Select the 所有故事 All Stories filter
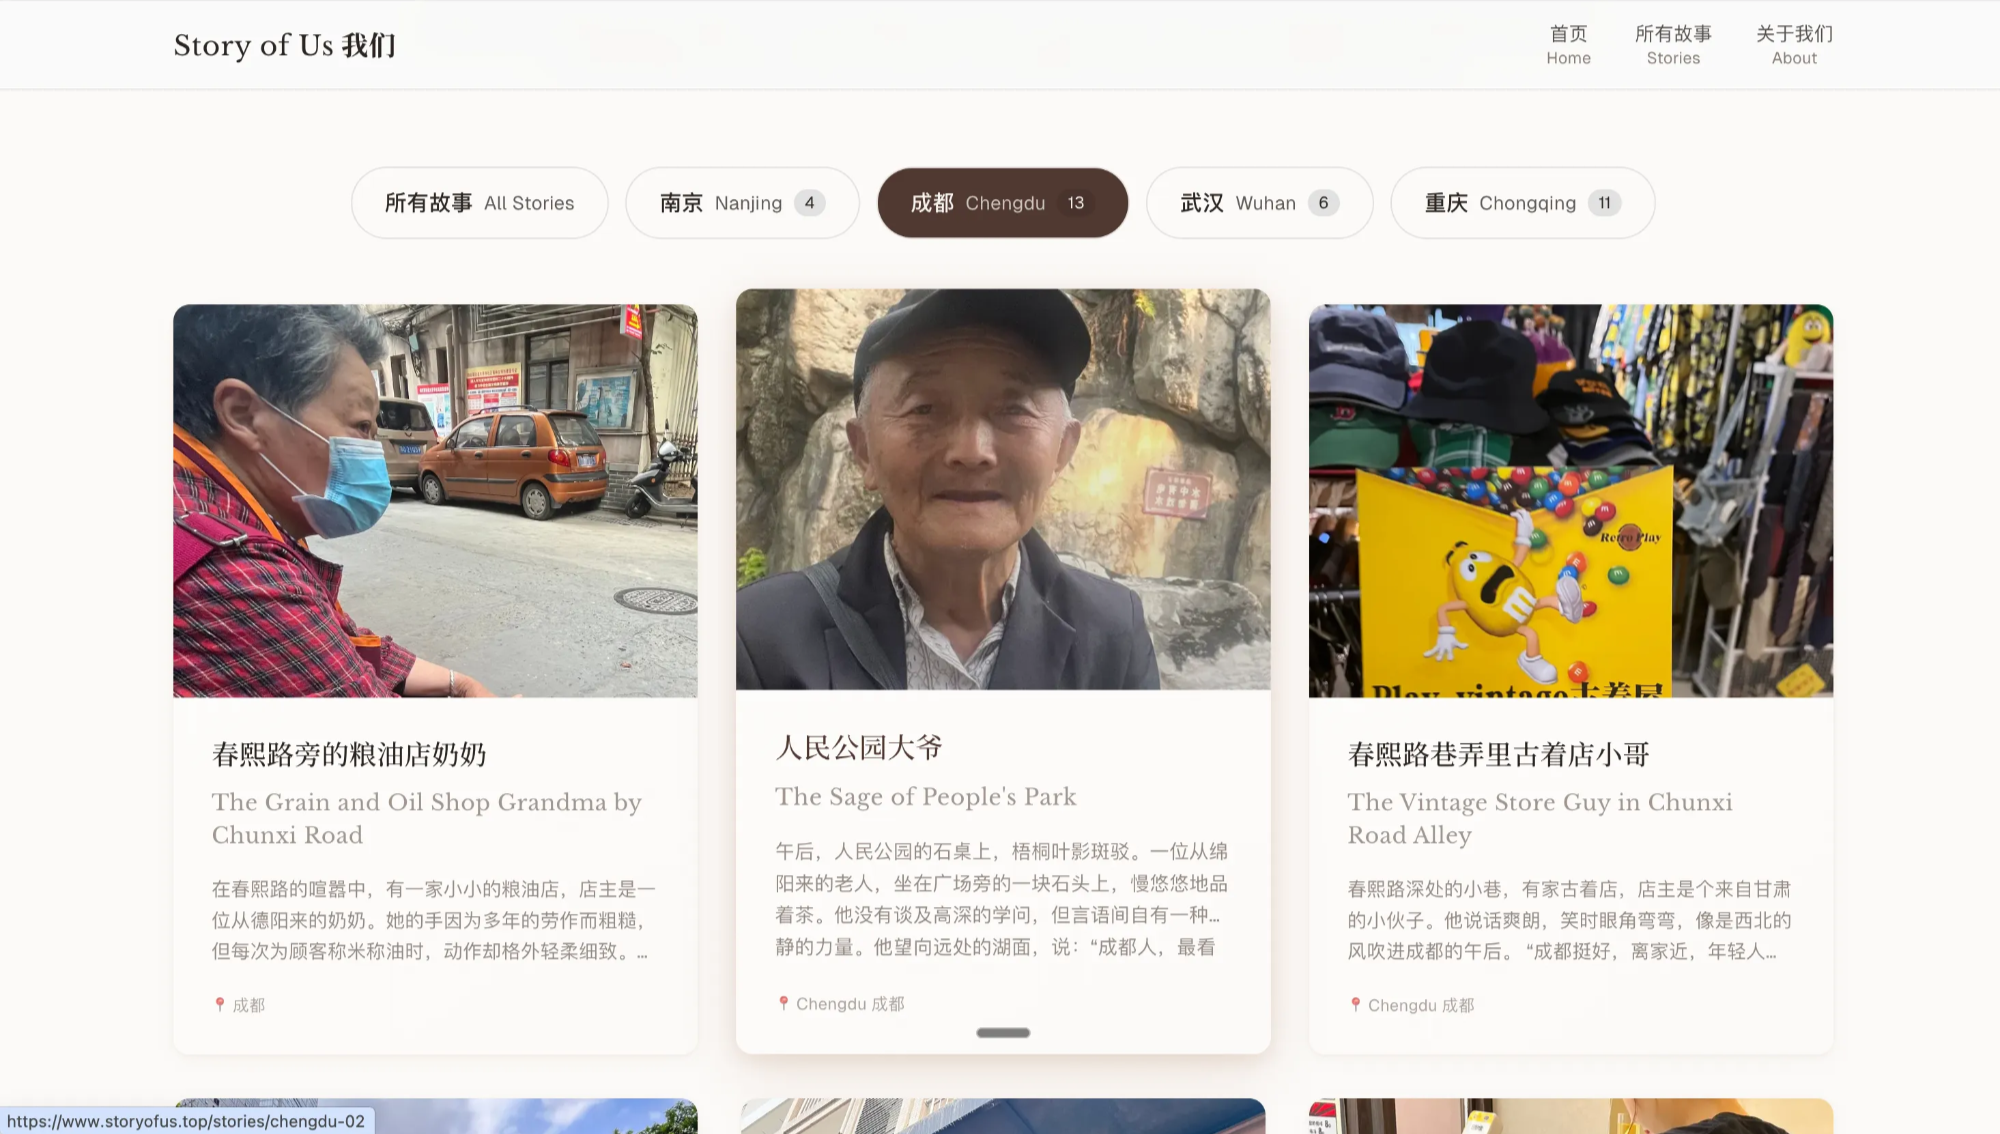The height and width of the screenshot is (1134, 2000). [479, 203]
